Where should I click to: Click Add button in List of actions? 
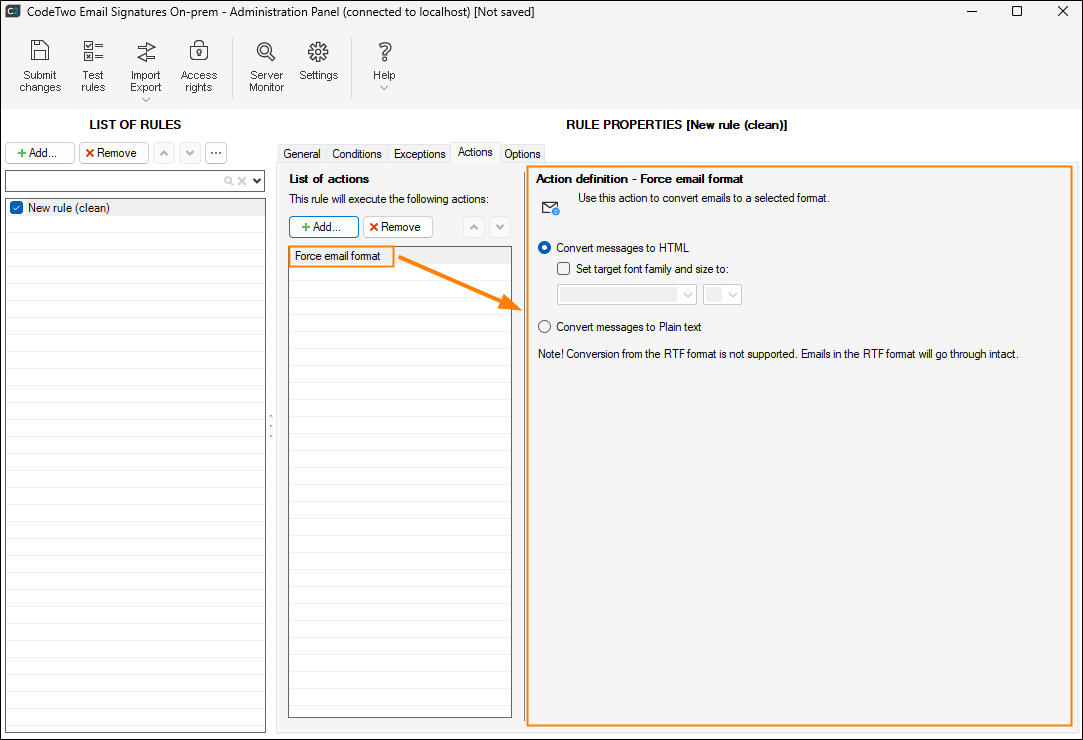point(323,227)
